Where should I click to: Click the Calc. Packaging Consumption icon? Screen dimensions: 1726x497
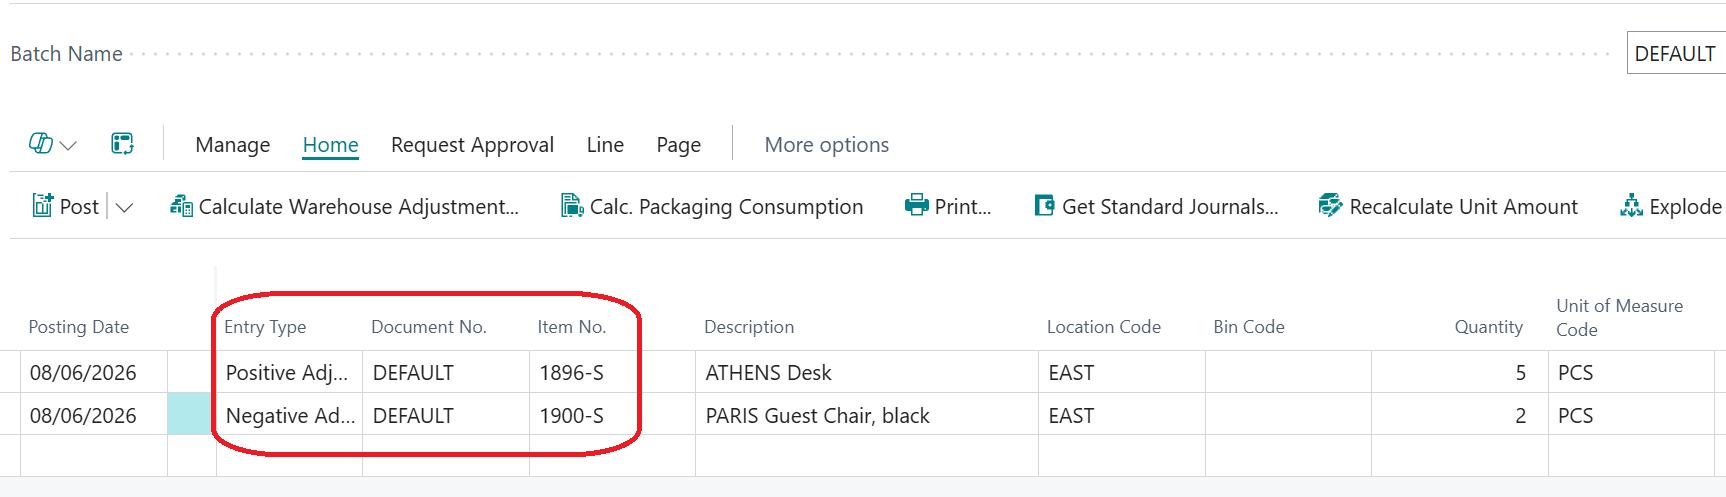[572, 206]
